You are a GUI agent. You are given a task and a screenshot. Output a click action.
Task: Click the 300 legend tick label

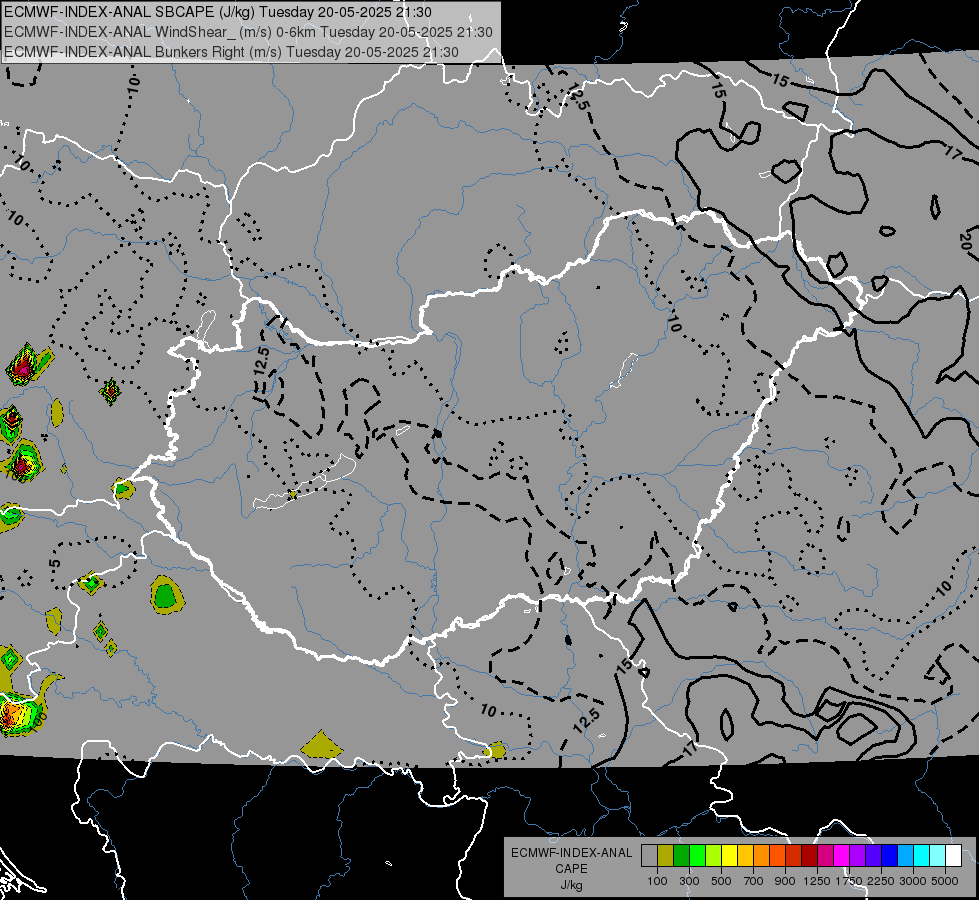click(x=689, y=881)
